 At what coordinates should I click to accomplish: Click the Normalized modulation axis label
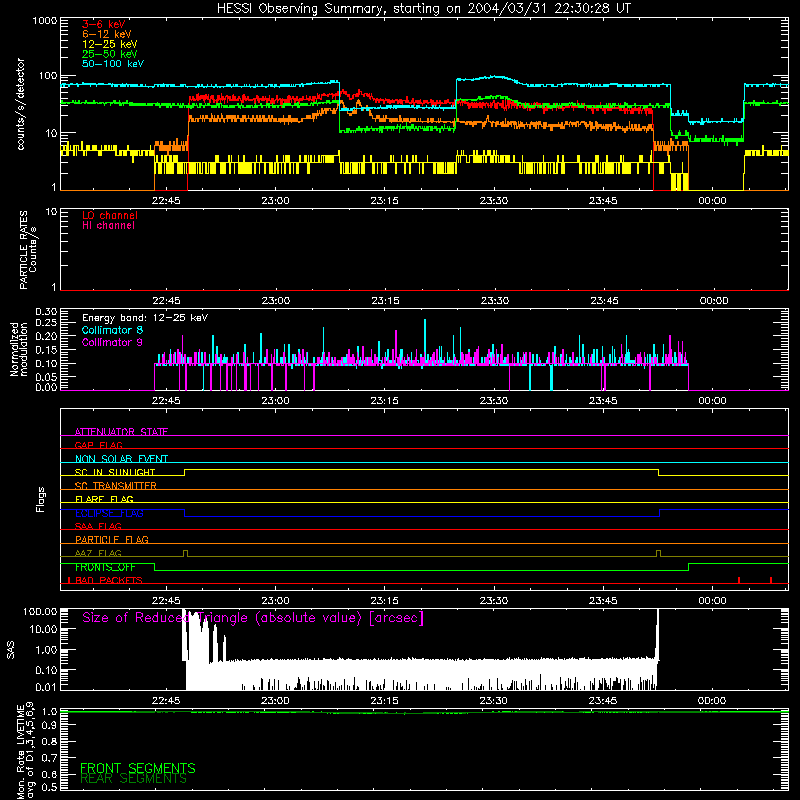[x=19, y=349]
